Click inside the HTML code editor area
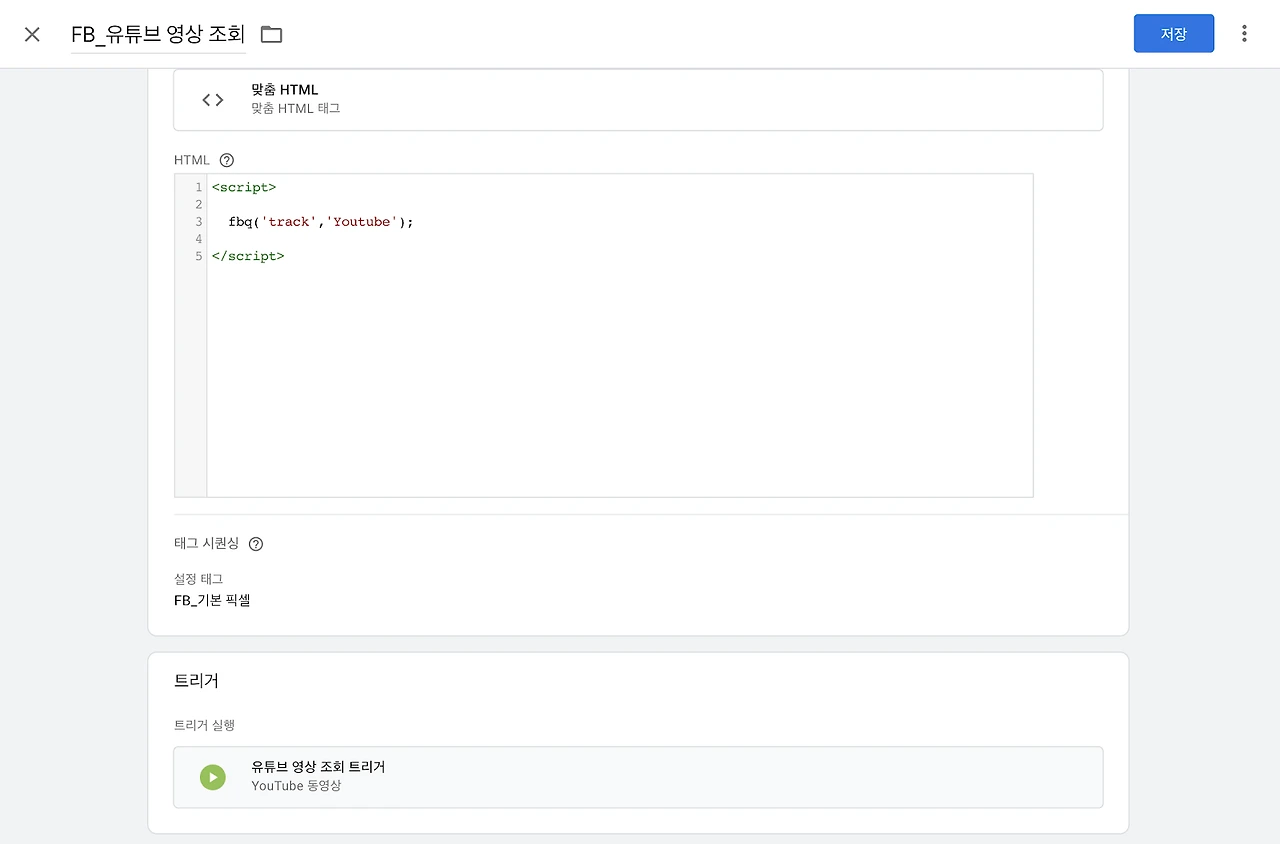Image resolution: width=1280 pixels, height=844 pixels. click(x=620, y=335)
